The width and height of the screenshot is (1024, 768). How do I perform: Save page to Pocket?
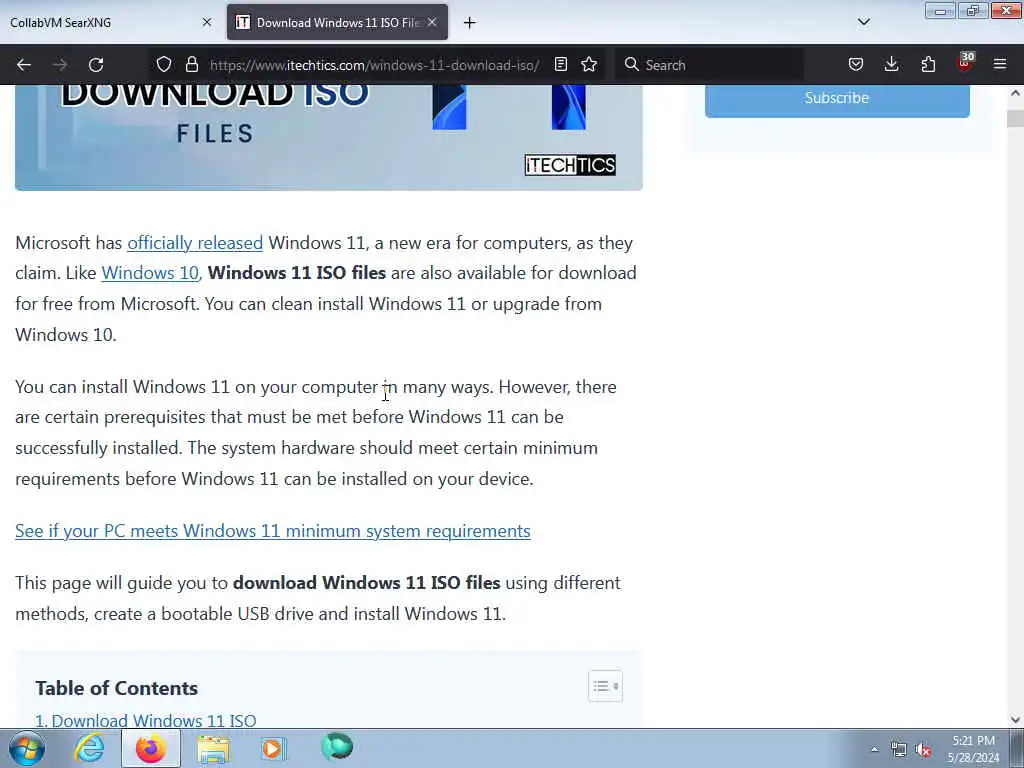click(x=856, y=65)
